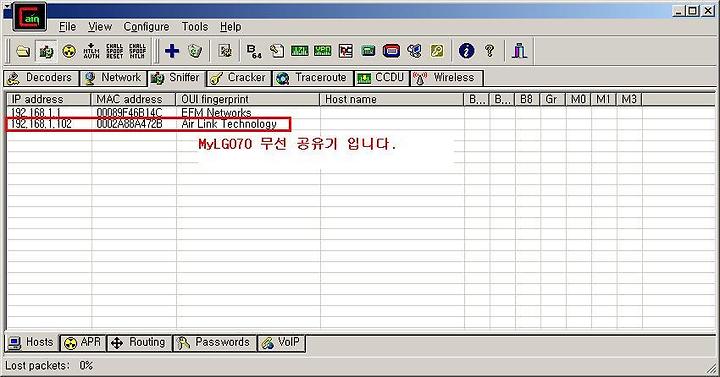Click the Box Revealer toolbar icon
Image resolution: width=720 pixels, height=377 pixels.
tap(346, 51)
